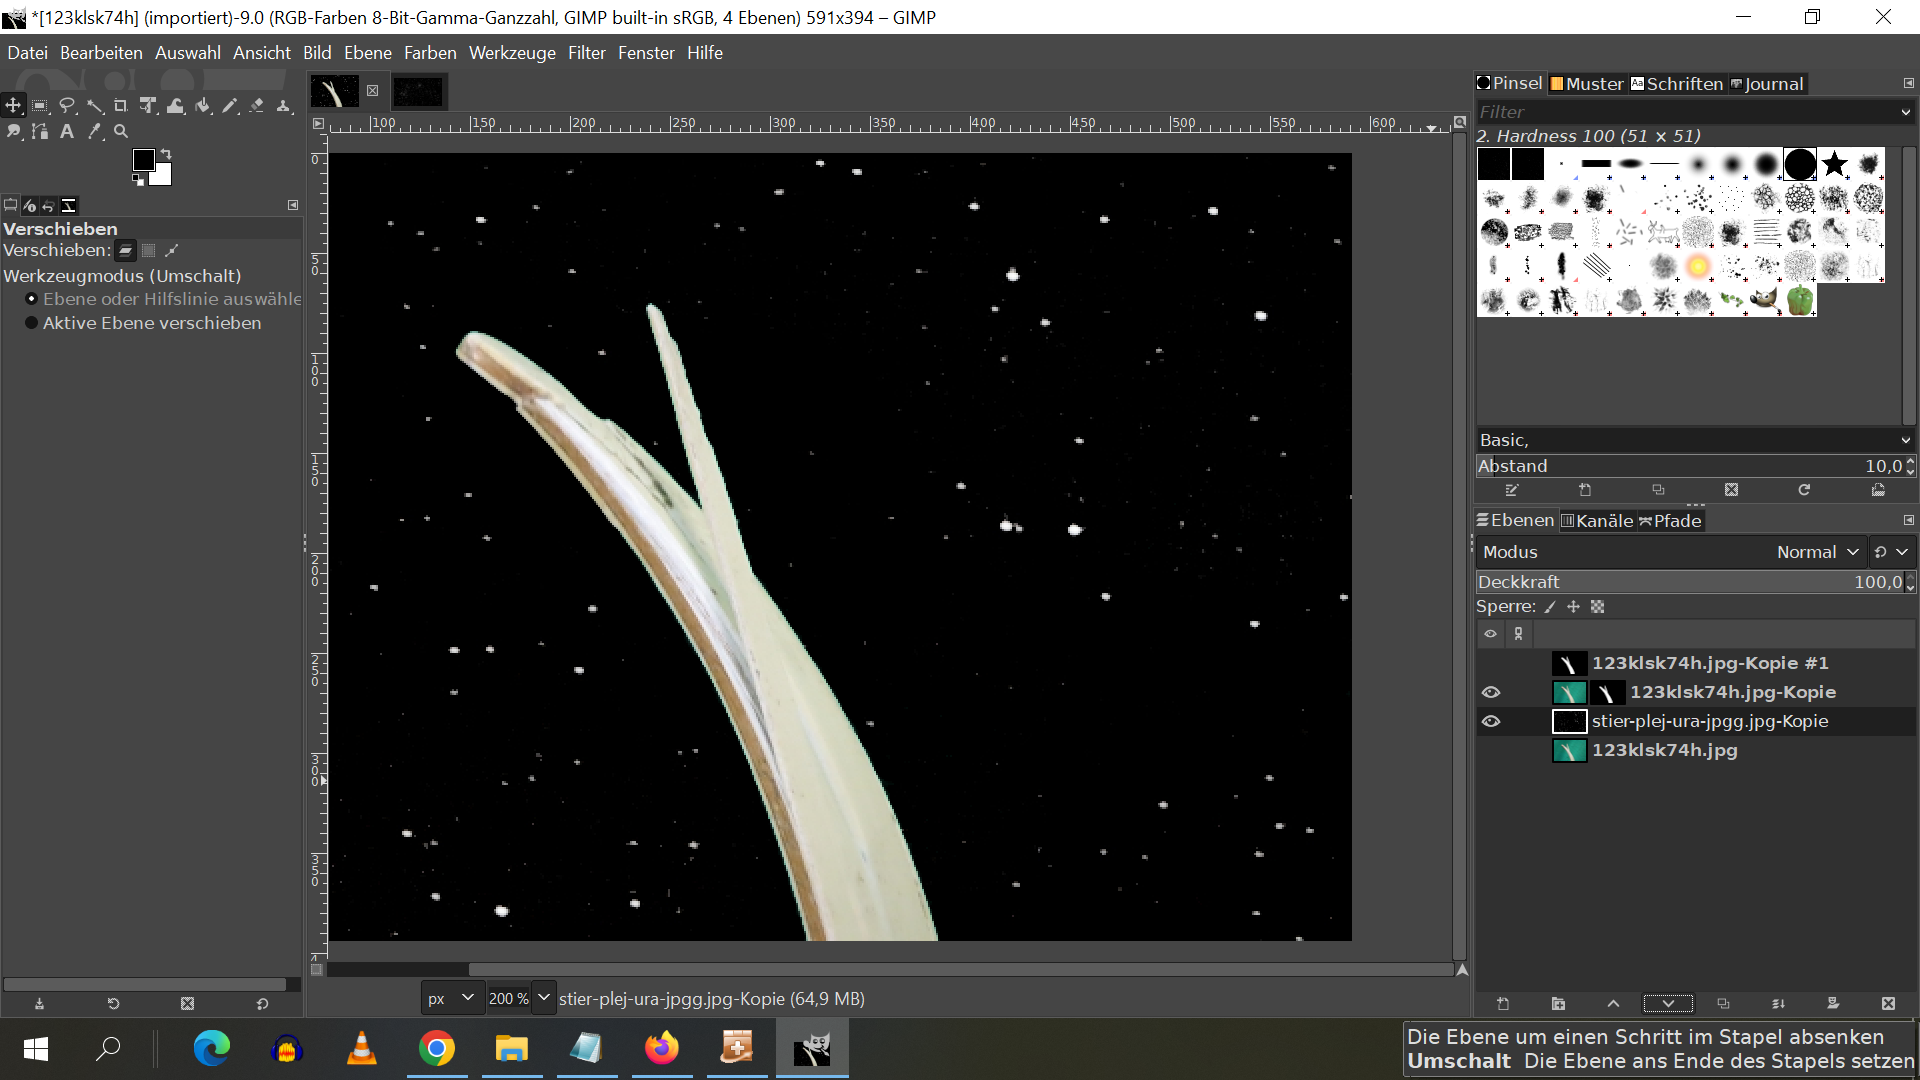Click the Delete brush icon

[1731, 490]
